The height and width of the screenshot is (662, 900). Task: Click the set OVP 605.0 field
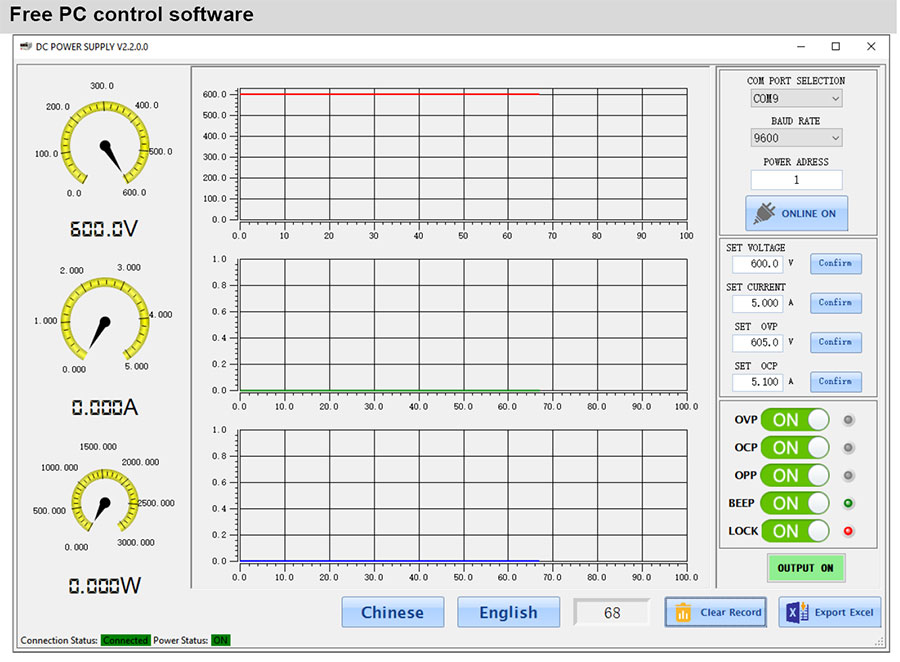pos(758,343)
